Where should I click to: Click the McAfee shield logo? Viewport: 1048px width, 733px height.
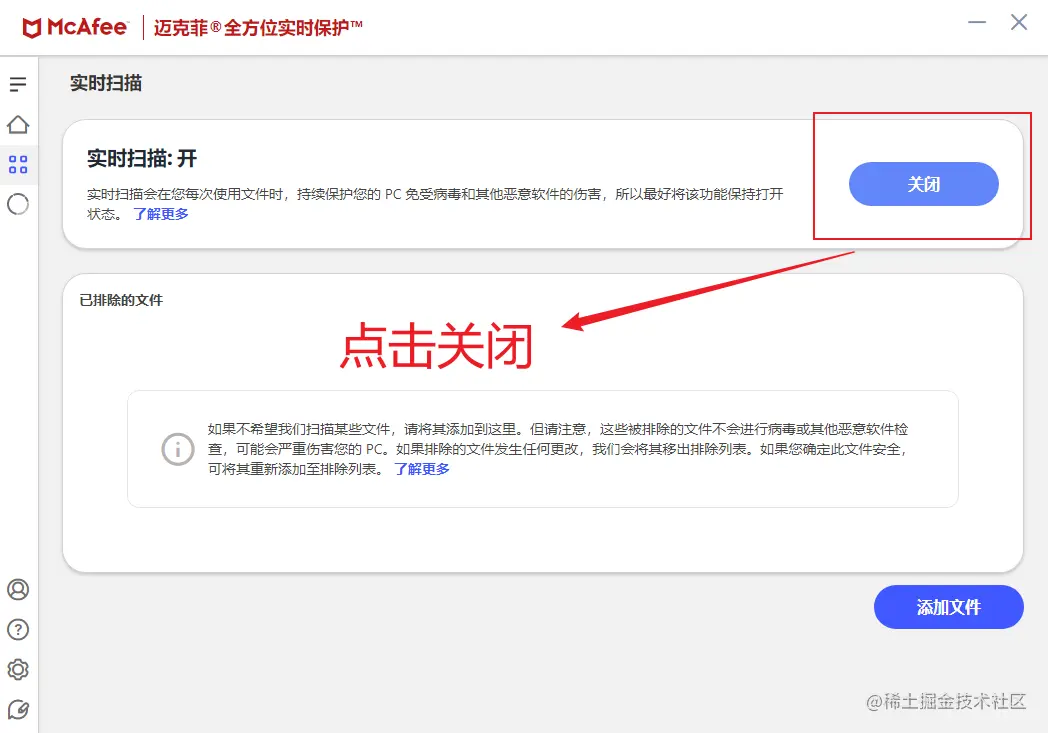pyautogui.click(x=31, y=28)
